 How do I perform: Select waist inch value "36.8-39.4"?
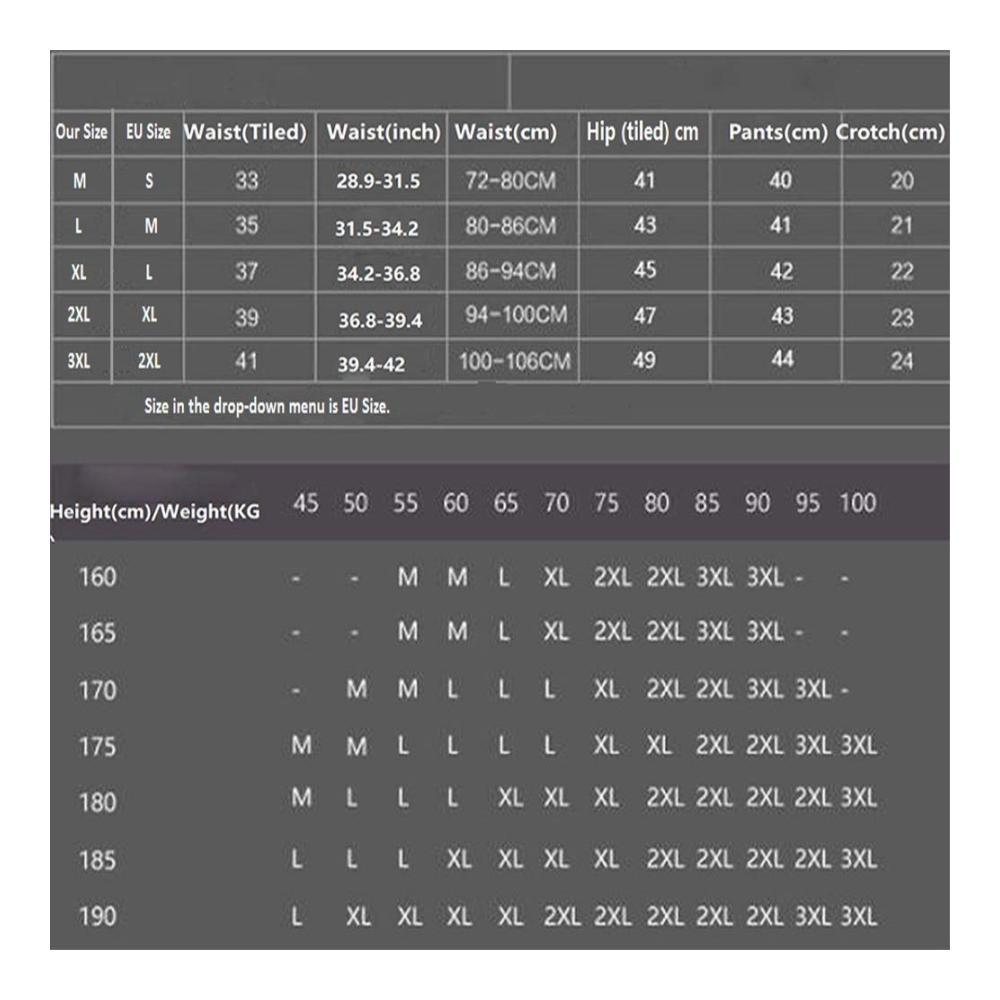tap(380, 320)
